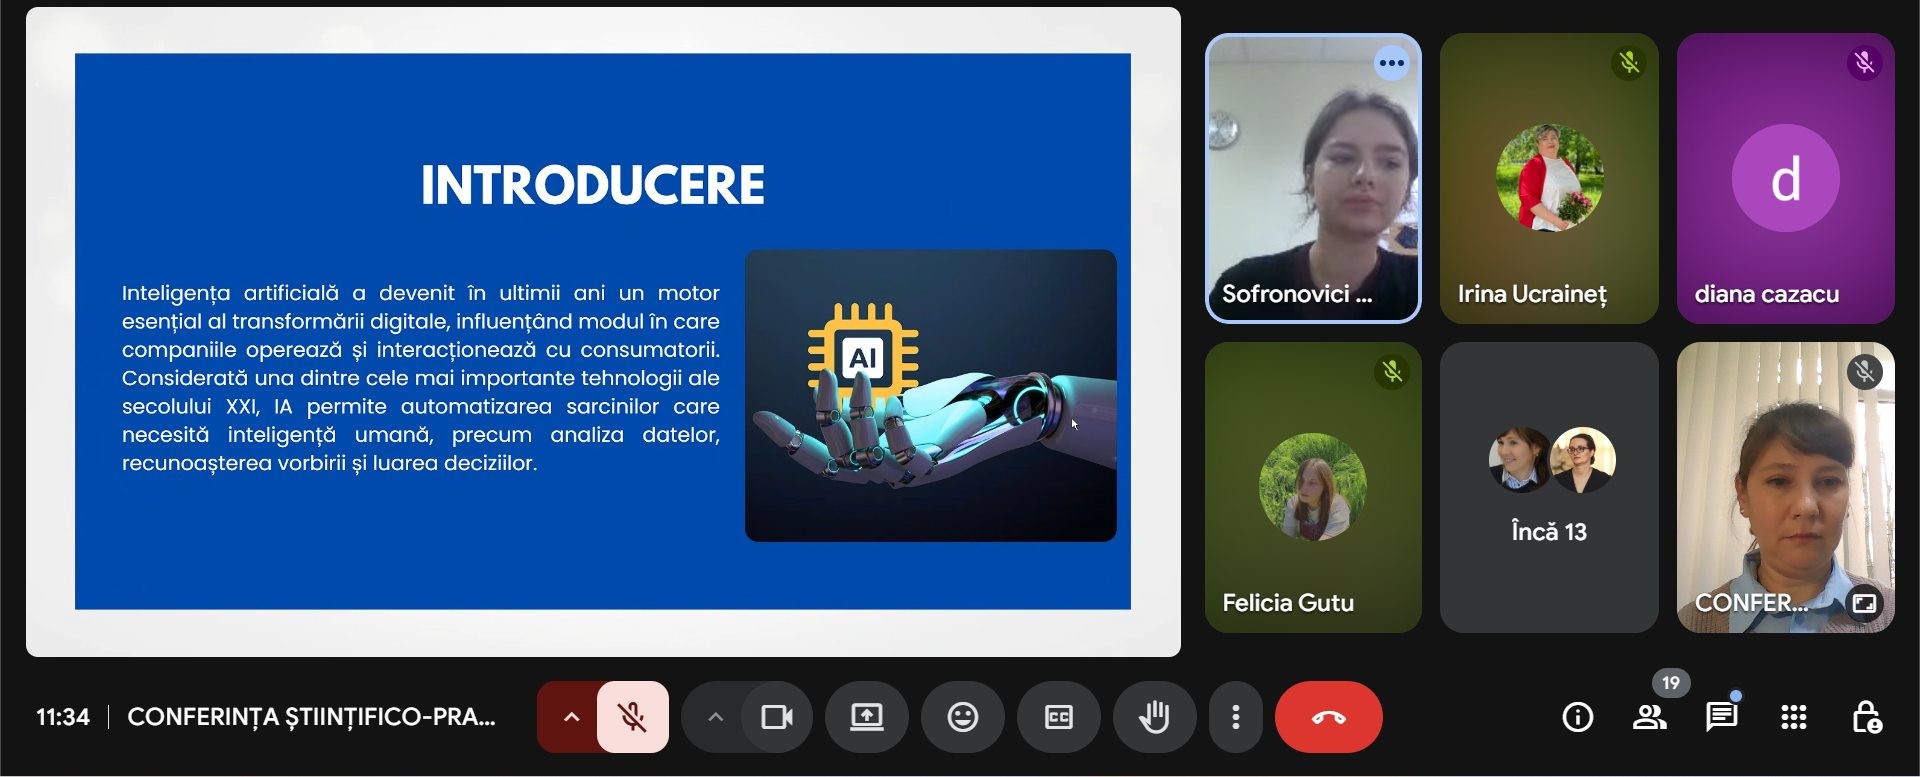The width and height of the screenshot is (1920, 777).
Task: Expand audio settings chevron
Action: pyautogui.click(x=571, y=717)
